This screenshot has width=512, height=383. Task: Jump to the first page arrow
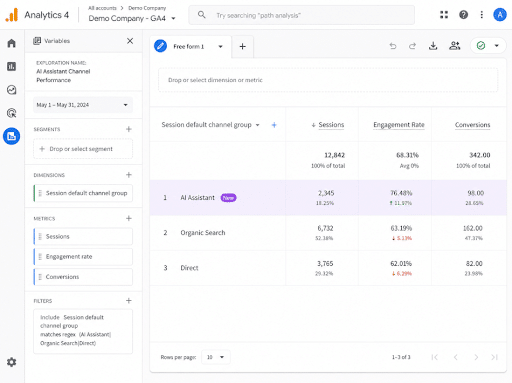point(434,357)
